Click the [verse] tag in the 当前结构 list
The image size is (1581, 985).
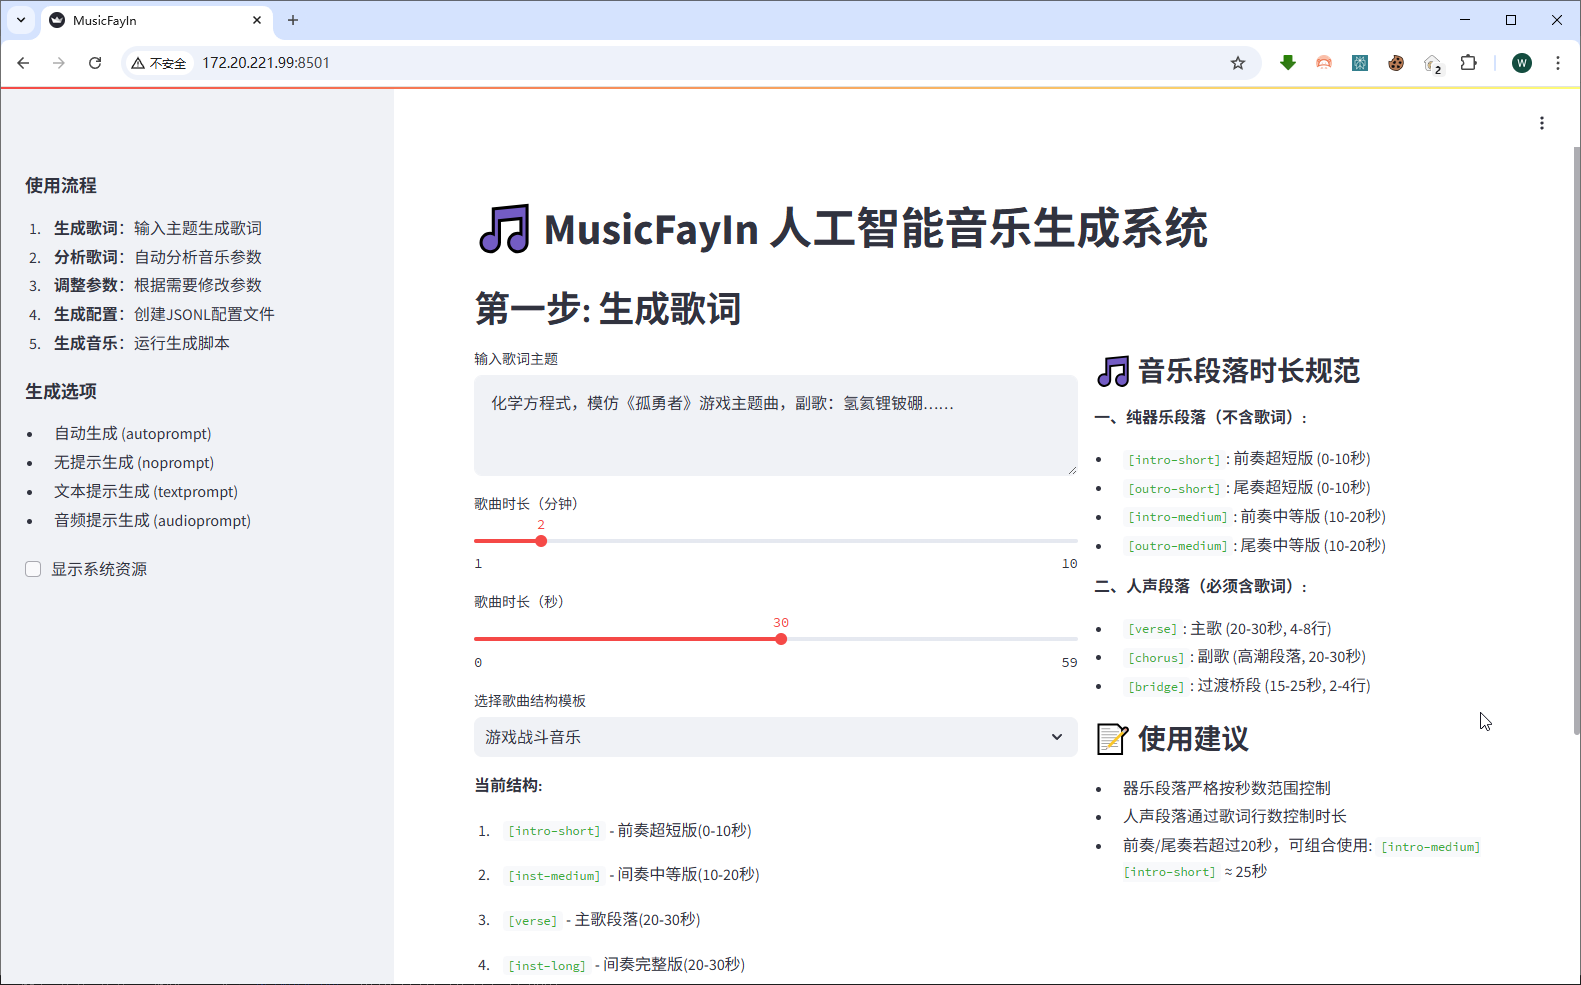click(533, 920)
